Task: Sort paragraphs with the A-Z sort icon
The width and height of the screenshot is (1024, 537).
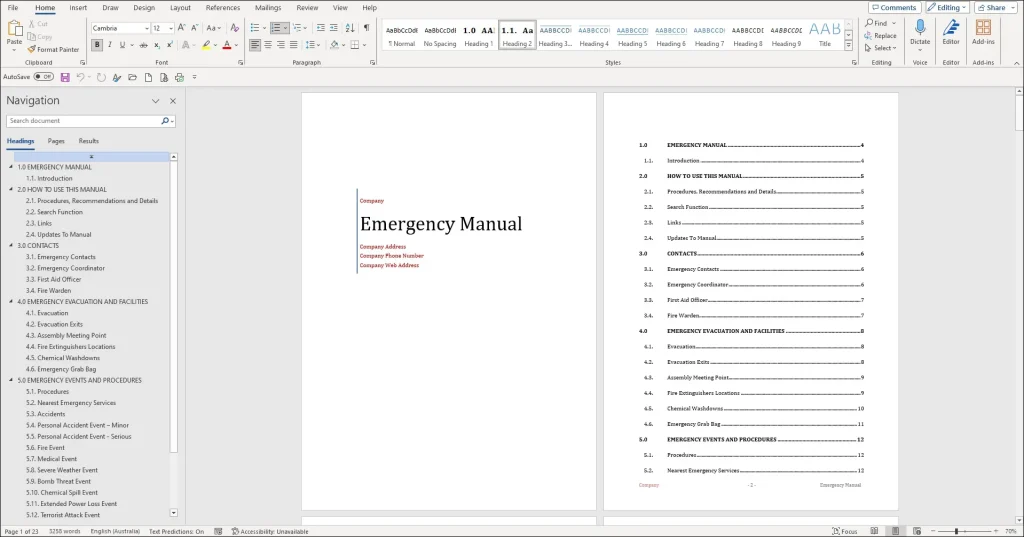Action: (x=350, y=28)
